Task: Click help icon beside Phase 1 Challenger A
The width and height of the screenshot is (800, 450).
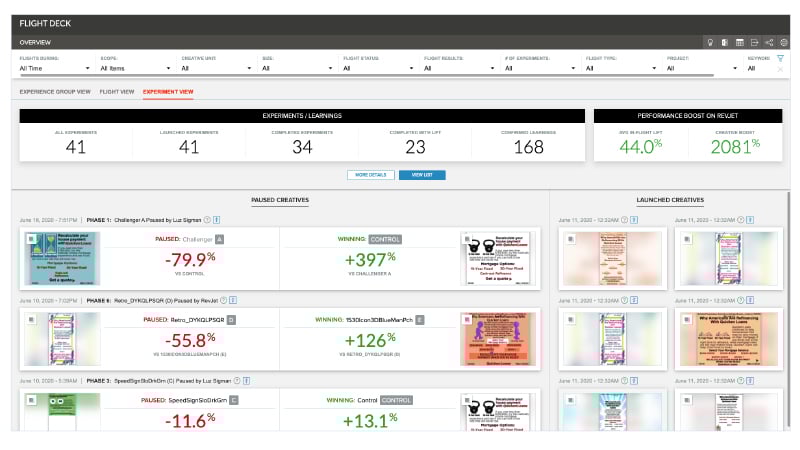Action: [x=207, y=218]
